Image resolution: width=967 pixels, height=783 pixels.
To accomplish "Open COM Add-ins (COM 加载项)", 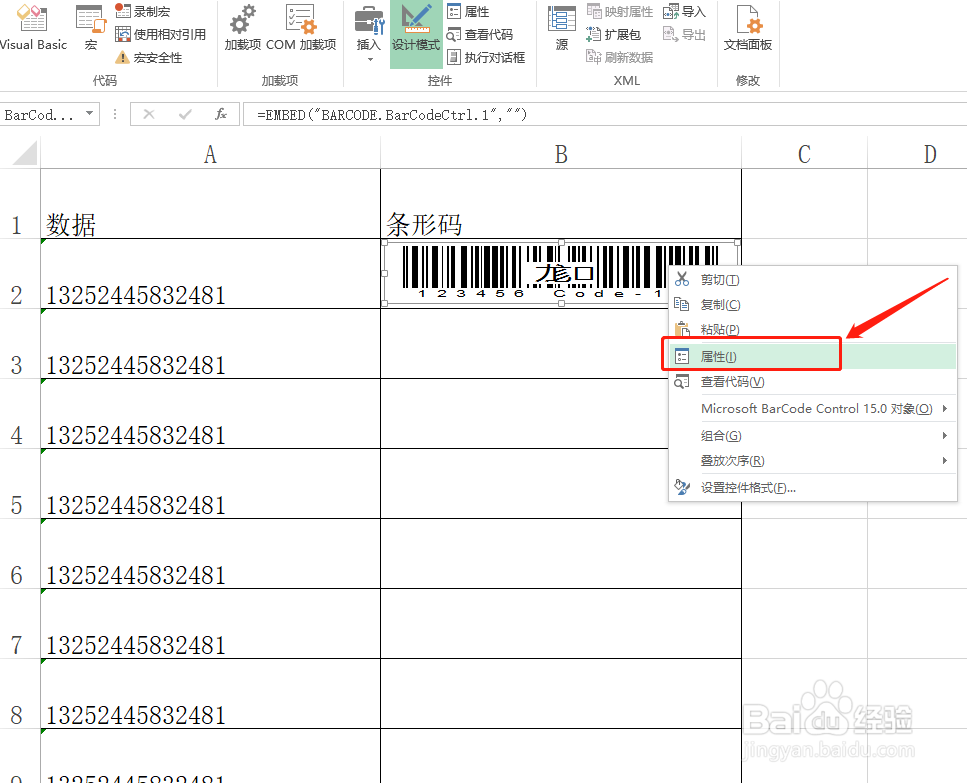I will tap(301, 28).
